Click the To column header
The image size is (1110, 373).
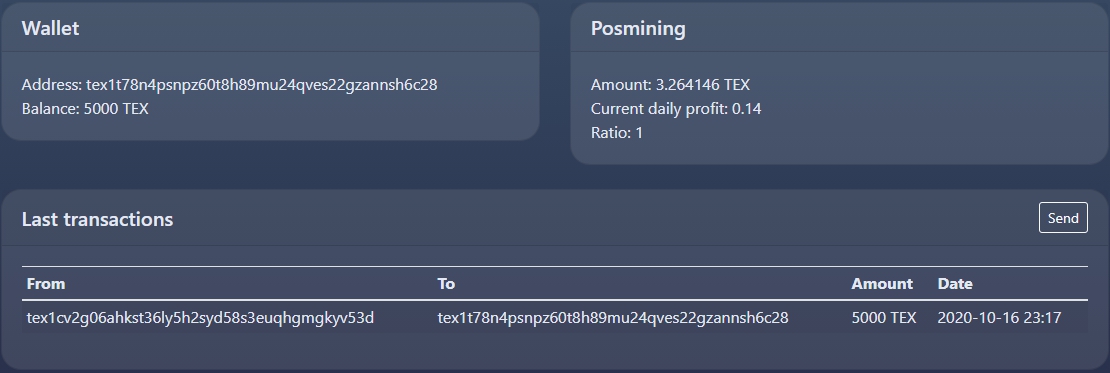446,284
